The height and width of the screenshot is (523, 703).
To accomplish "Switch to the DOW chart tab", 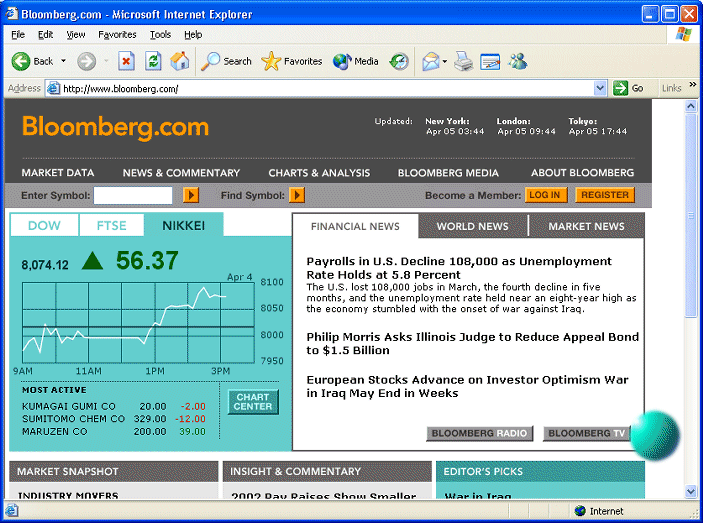I will click(44, 225).
